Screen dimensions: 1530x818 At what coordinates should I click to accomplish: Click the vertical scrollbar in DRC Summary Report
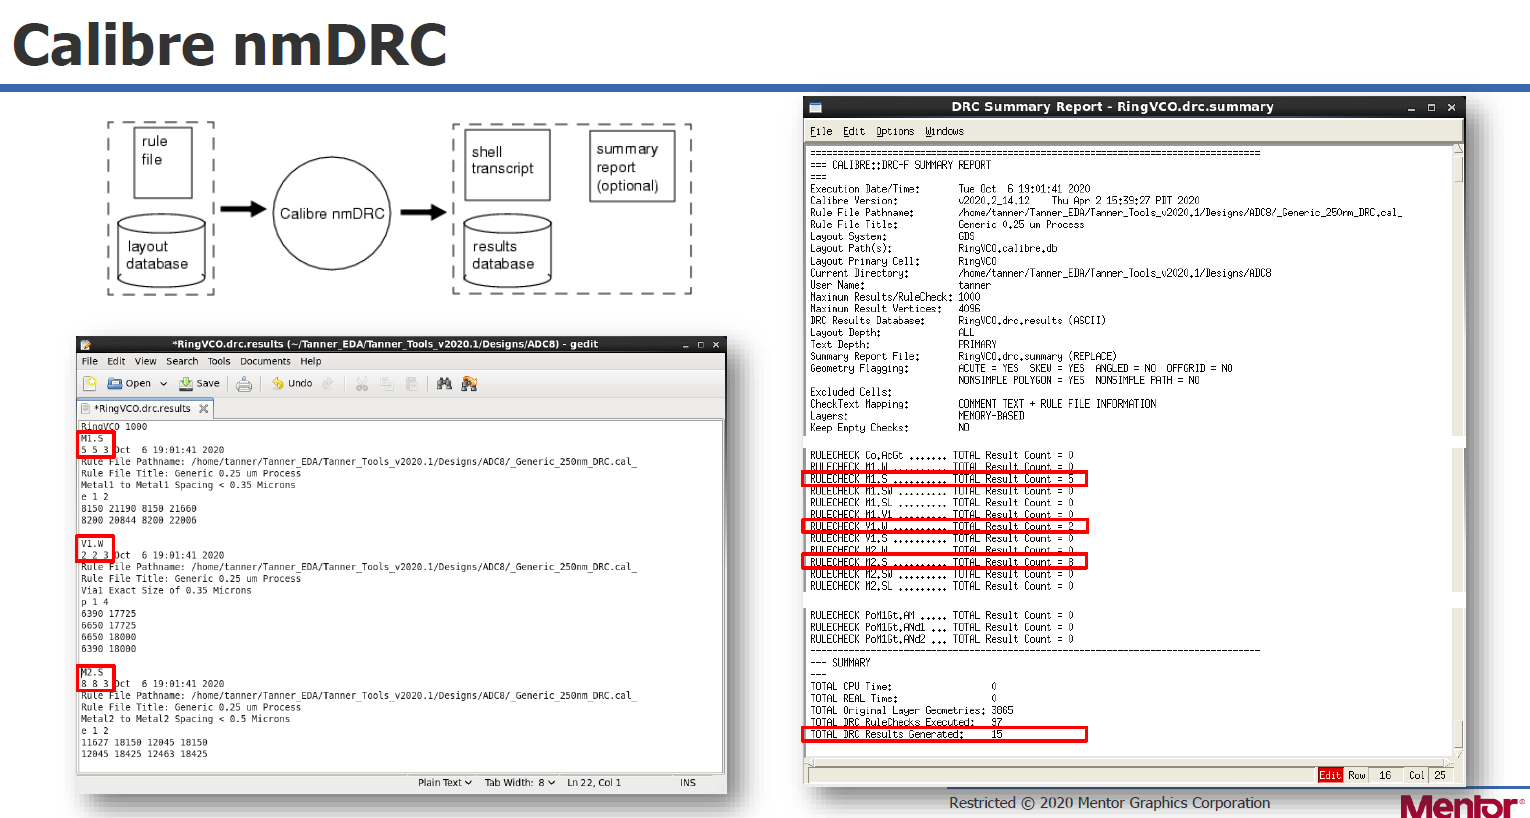[x=1458, y=450]
